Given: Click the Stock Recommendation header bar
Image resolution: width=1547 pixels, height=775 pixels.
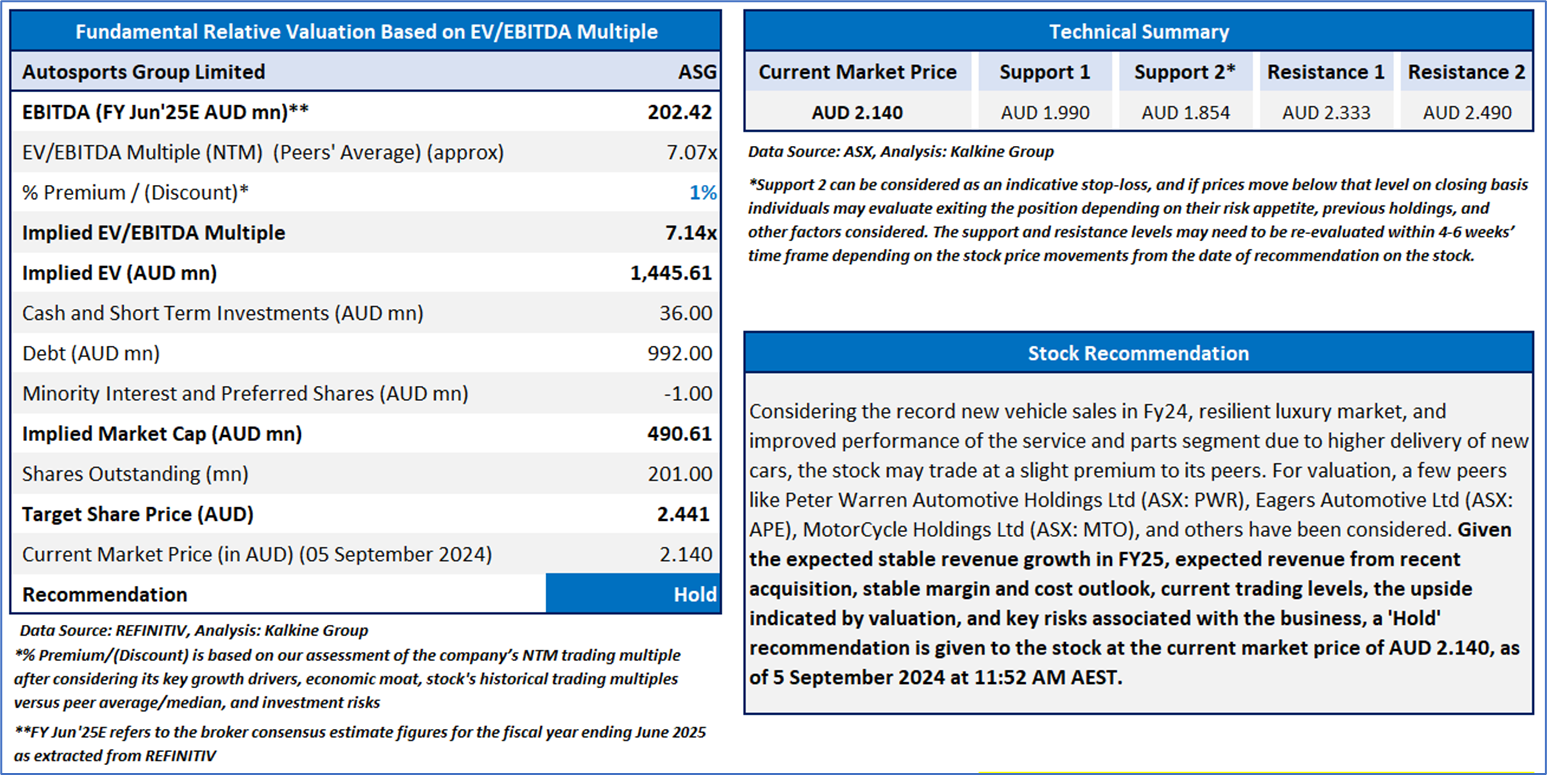Looking at the screenshot, I should pos(1138,353).
